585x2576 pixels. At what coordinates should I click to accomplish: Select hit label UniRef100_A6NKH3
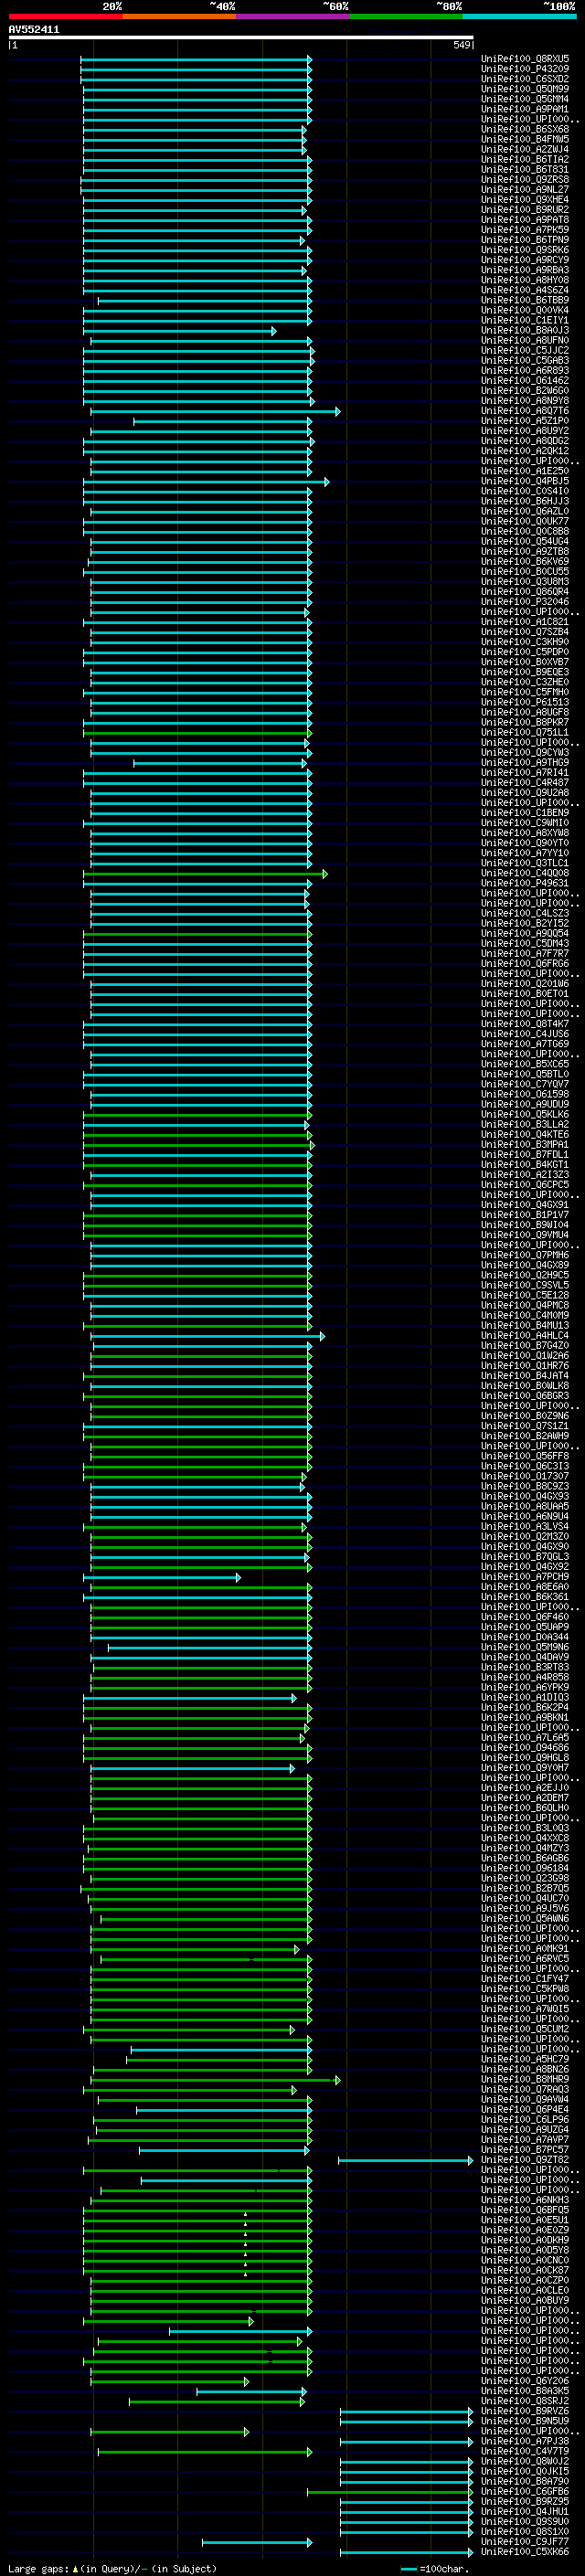(525, 2200)
